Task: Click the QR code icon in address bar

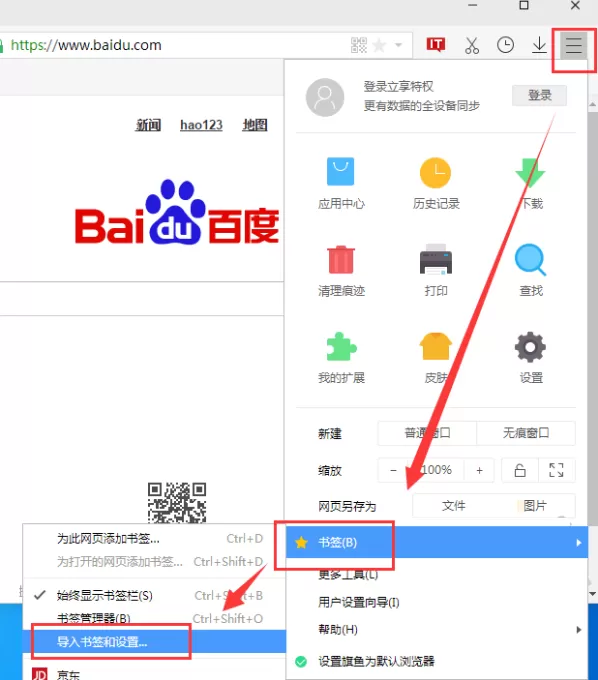Action: [x=359, y=45]
